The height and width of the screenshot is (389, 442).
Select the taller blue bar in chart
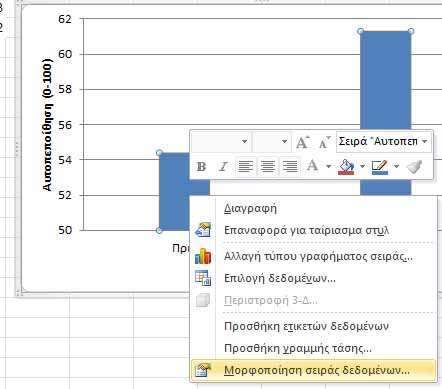coord(386,80)
